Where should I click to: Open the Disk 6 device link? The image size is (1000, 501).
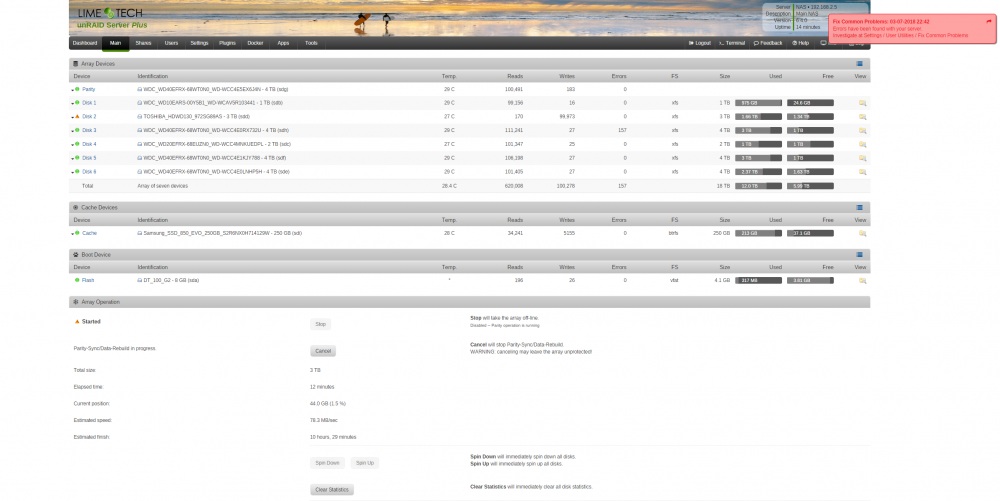click(x=89, y=172)
